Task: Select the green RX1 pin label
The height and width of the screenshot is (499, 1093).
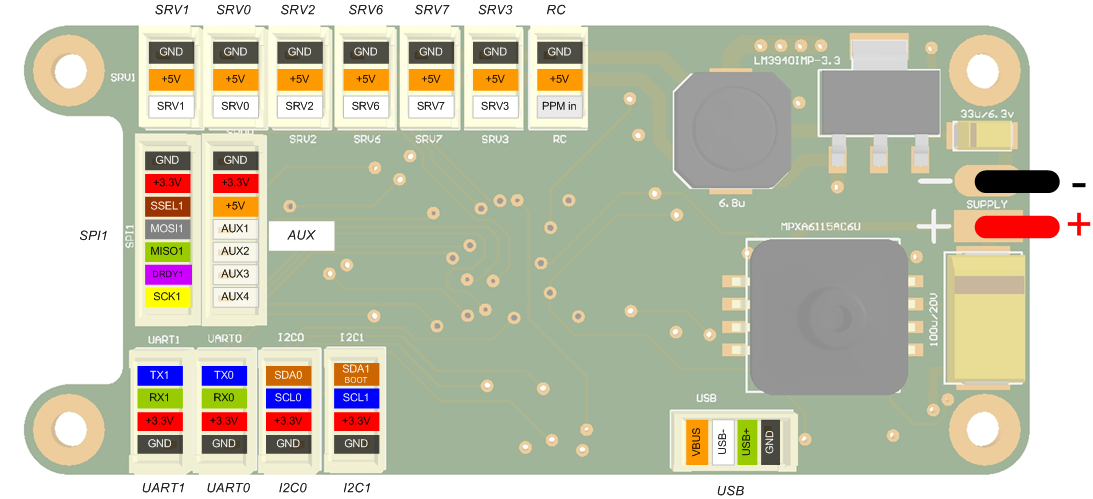Action: point(160,398)
